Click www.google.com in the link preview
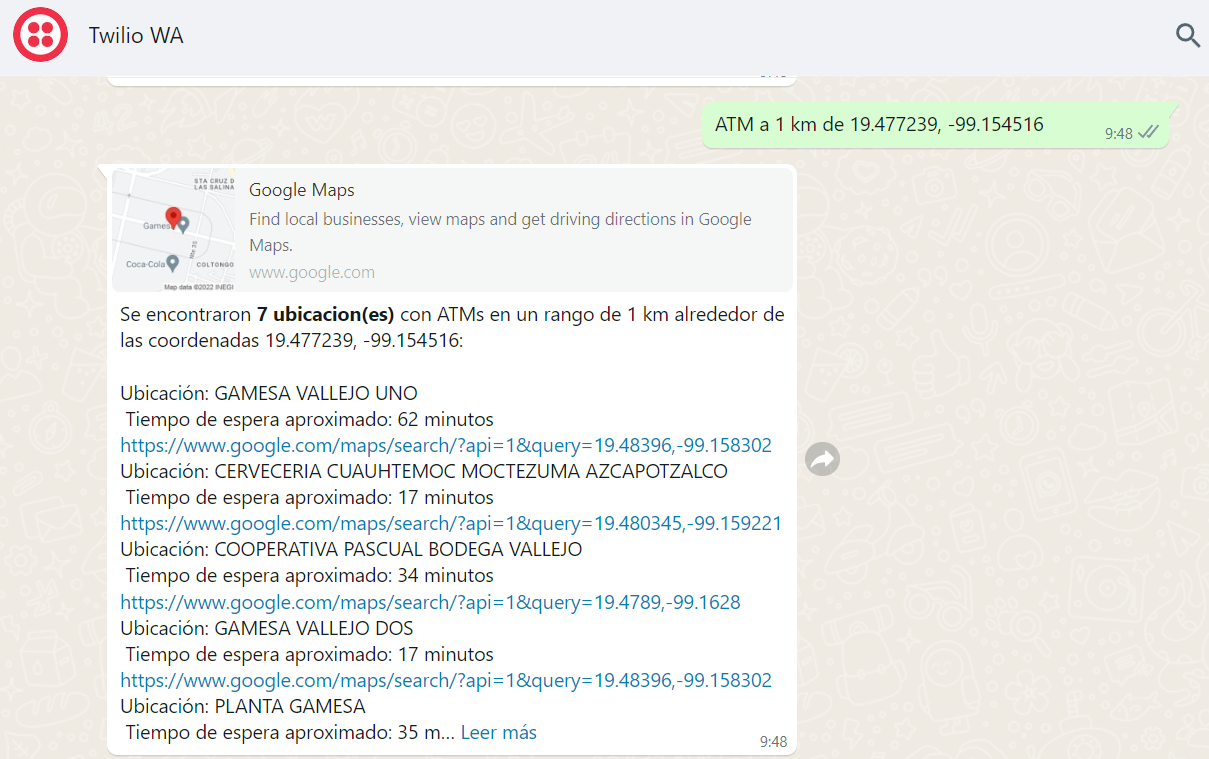This screenshot has width=1209, height=759. coord(311,271)
